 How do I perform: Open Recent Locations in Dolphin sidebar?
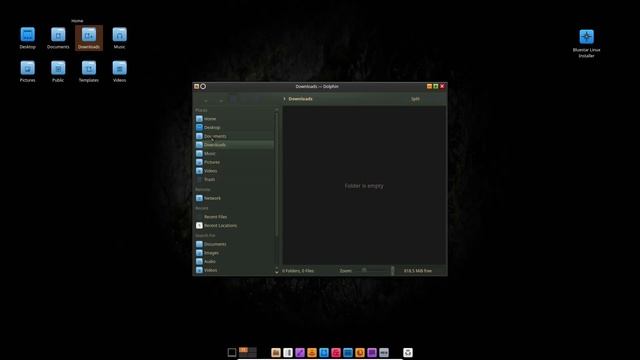click(x=234, y=225)
